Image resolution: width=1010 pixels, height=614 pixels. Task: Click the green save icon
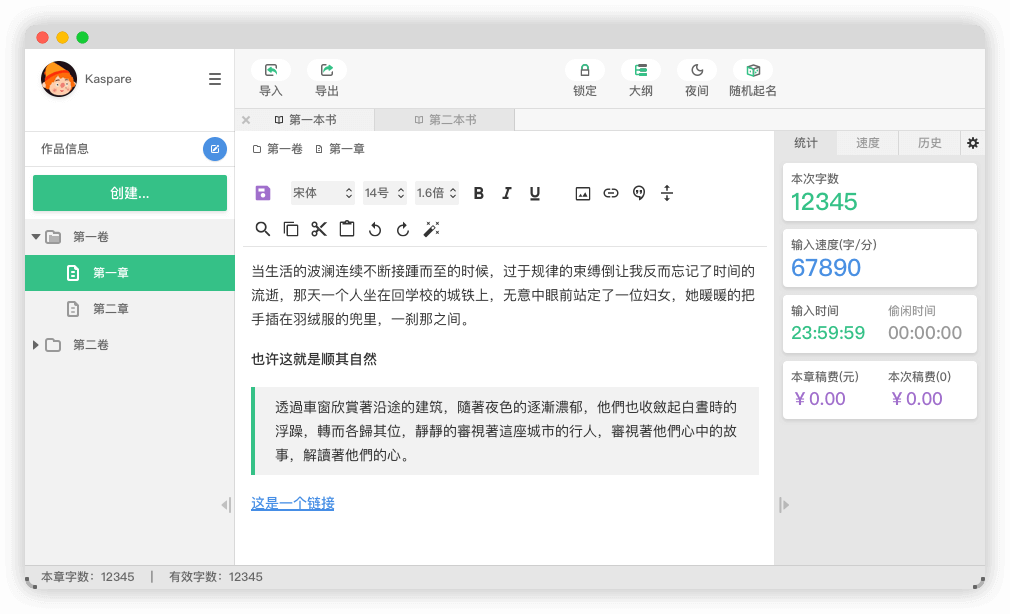pyautogui.click(x=262, y=193)
